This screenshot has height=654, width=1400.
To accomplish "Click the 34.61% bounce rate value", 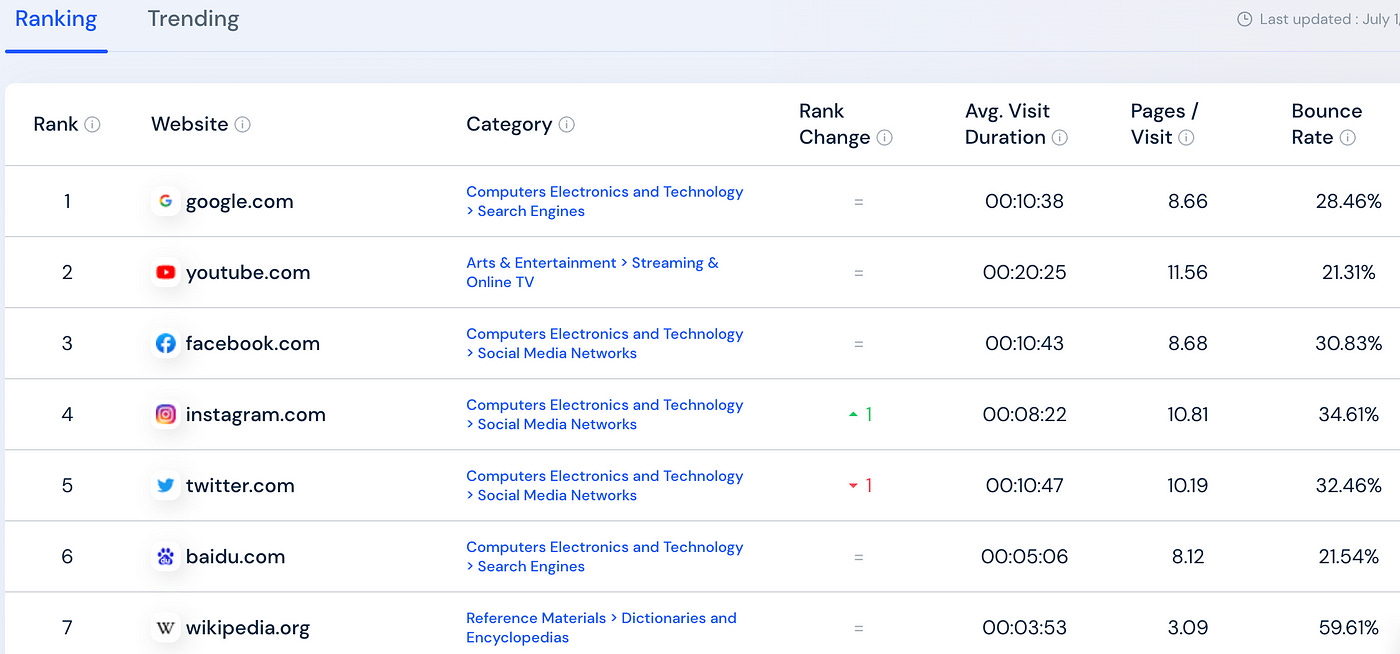I will click(1349, 414).
